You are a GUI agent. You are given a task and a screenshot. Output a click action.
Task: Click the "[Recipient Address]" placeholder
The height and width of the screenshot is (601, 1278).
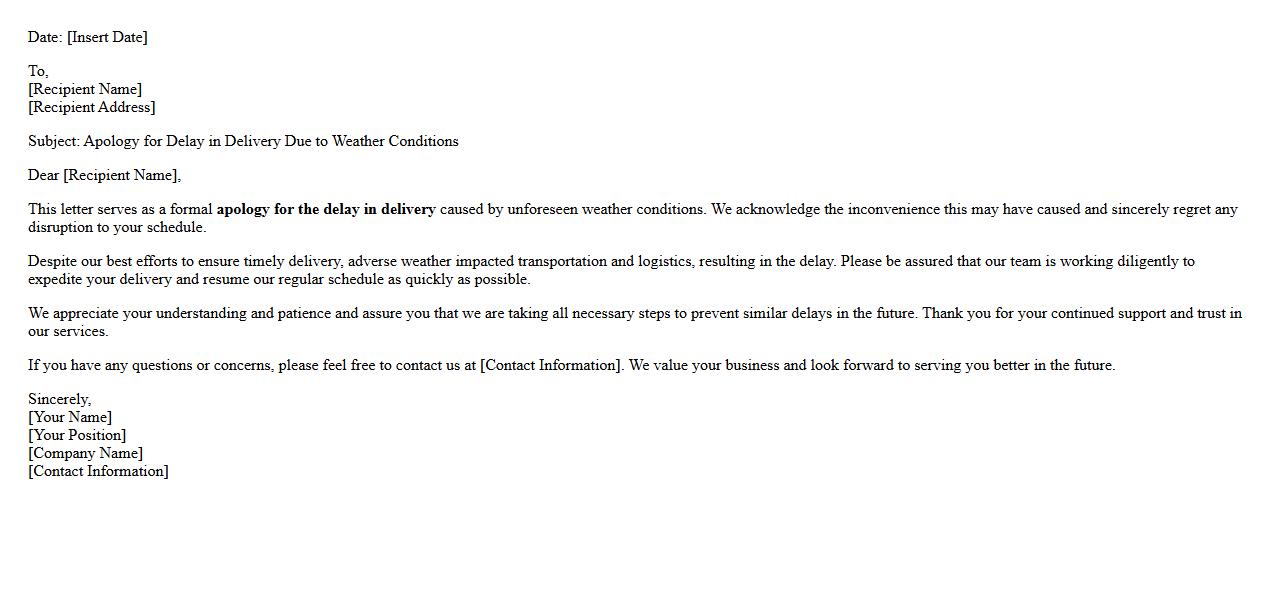pos(92,107)
